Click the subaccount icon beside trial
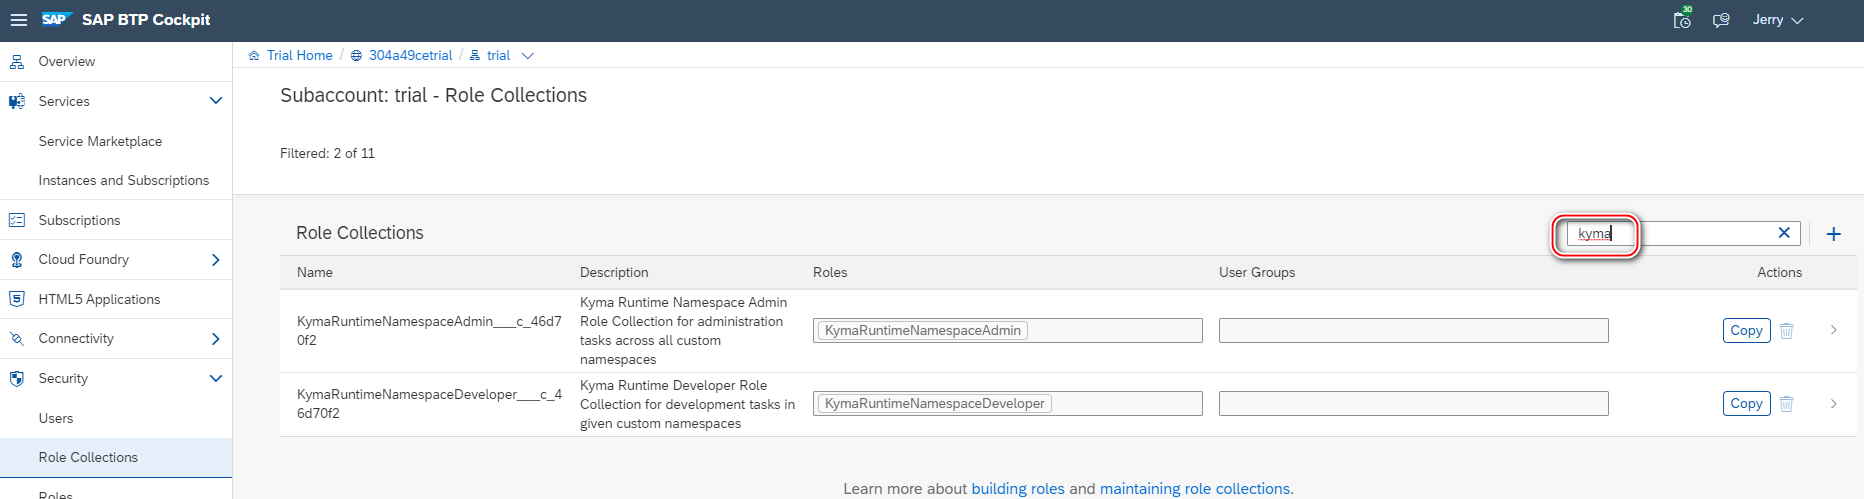 pos(475,56)
